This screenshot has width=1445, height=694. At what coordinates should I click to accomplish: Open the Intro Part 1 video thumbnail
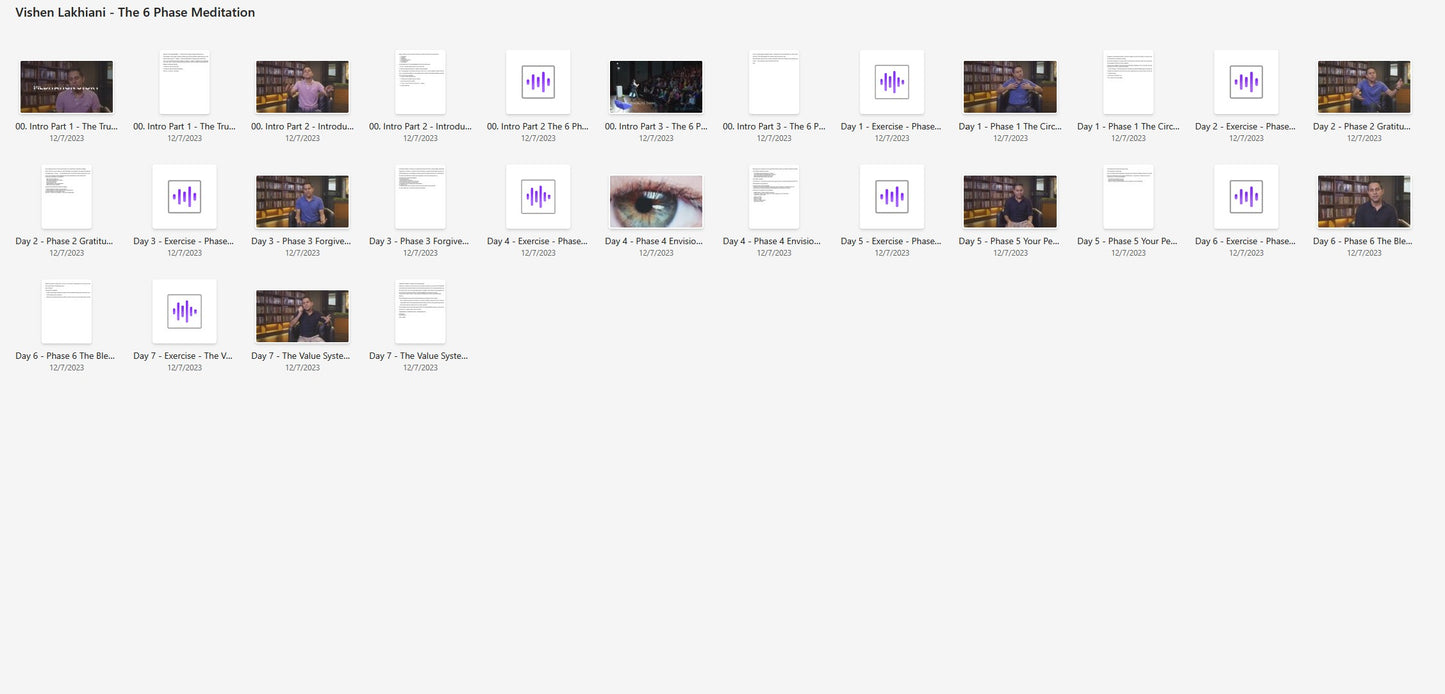66,87
